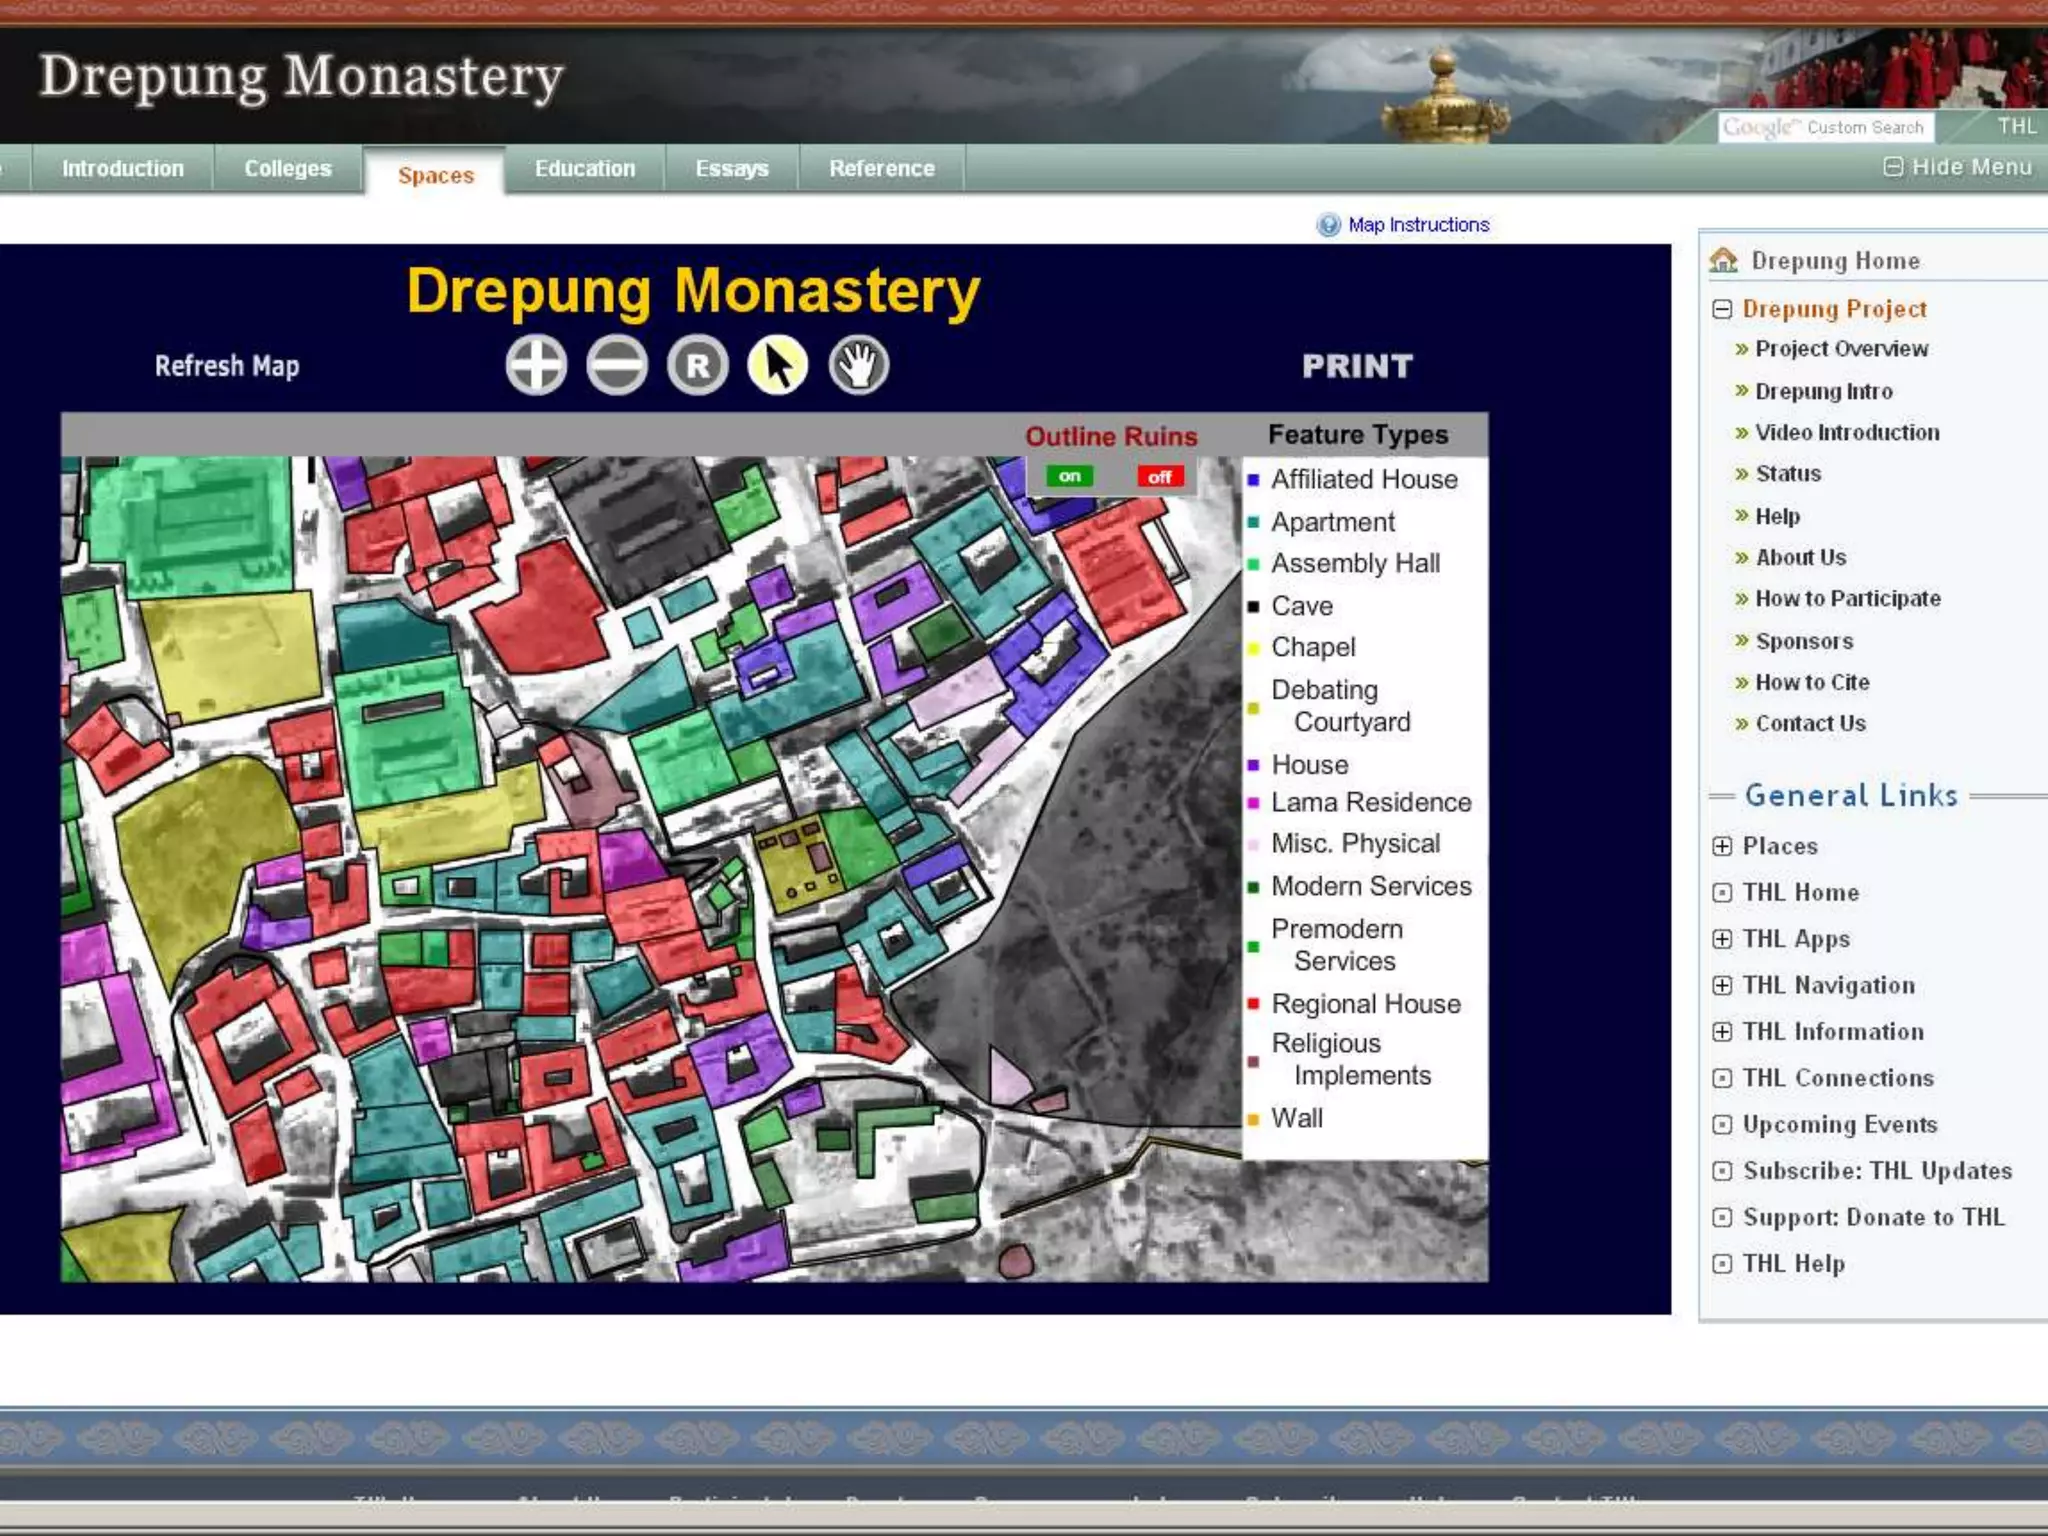Select the hand pan tool
The width and height of the screenshot is (2048, 1536).
(x=858, y=365)
